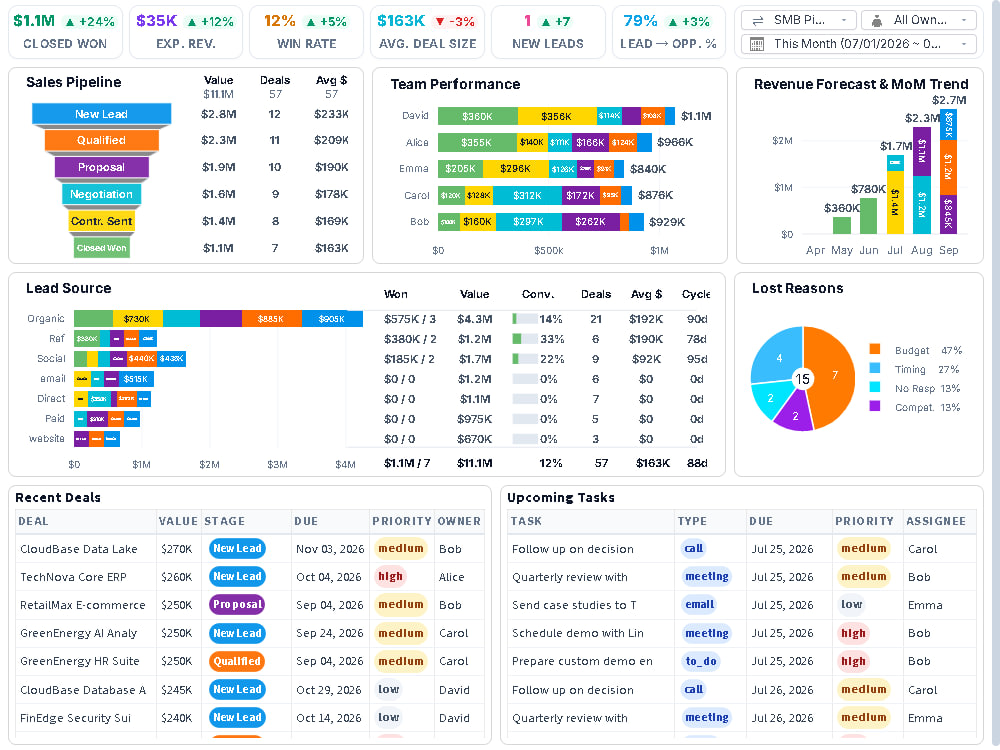Click the Exp. Rev. KPI card
This screenshot has height=750, width=1000.
186,32
